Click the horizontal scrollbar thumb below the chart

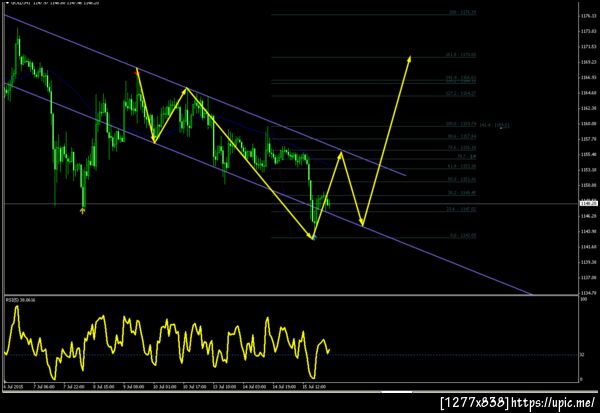point(397,392)
